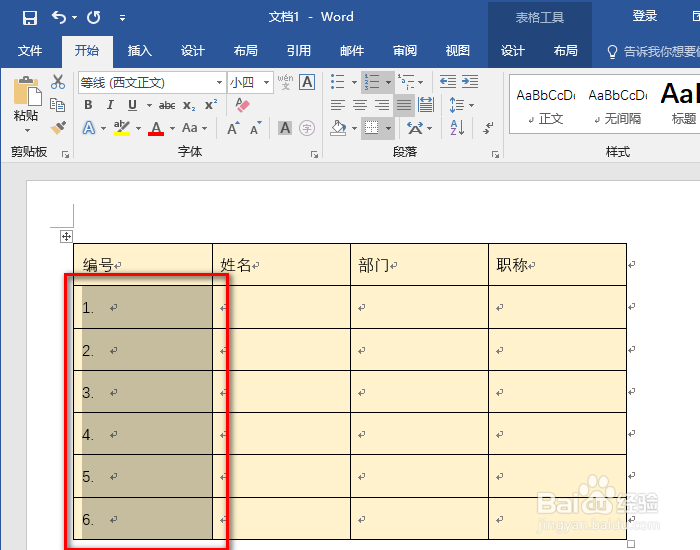Image resolution: width=700 pixels, height=550 pixels.
Task: Switch to the 引用 References tab
Action: click(x=299, y=51)
